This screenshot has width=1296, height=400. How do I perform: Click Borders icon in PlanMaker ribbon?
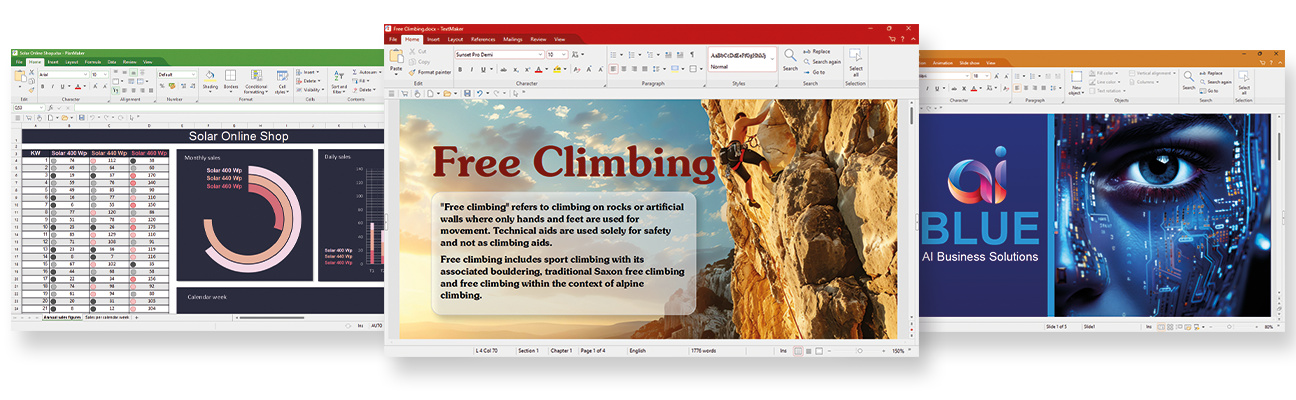[x=231, y=76]
